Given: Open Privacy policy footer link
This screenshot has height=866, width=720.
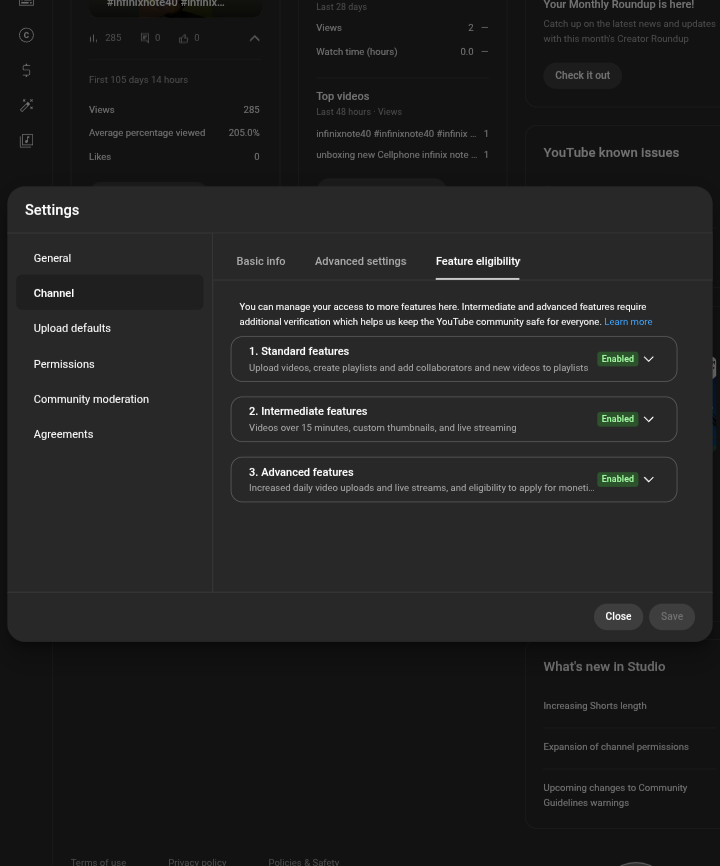Looking at the screenshot, I should tap(197, 862).
